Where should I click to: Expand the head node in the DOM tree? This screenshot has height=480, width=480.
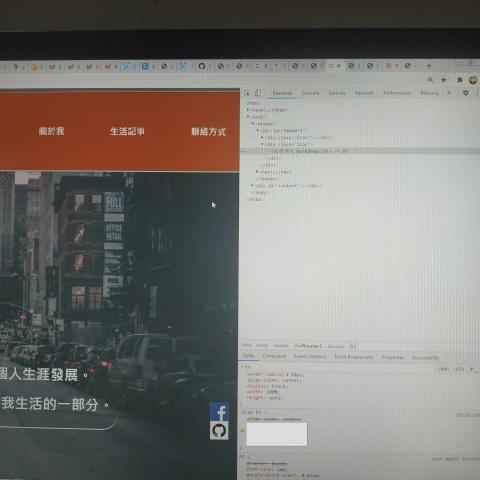pos(248,110)
